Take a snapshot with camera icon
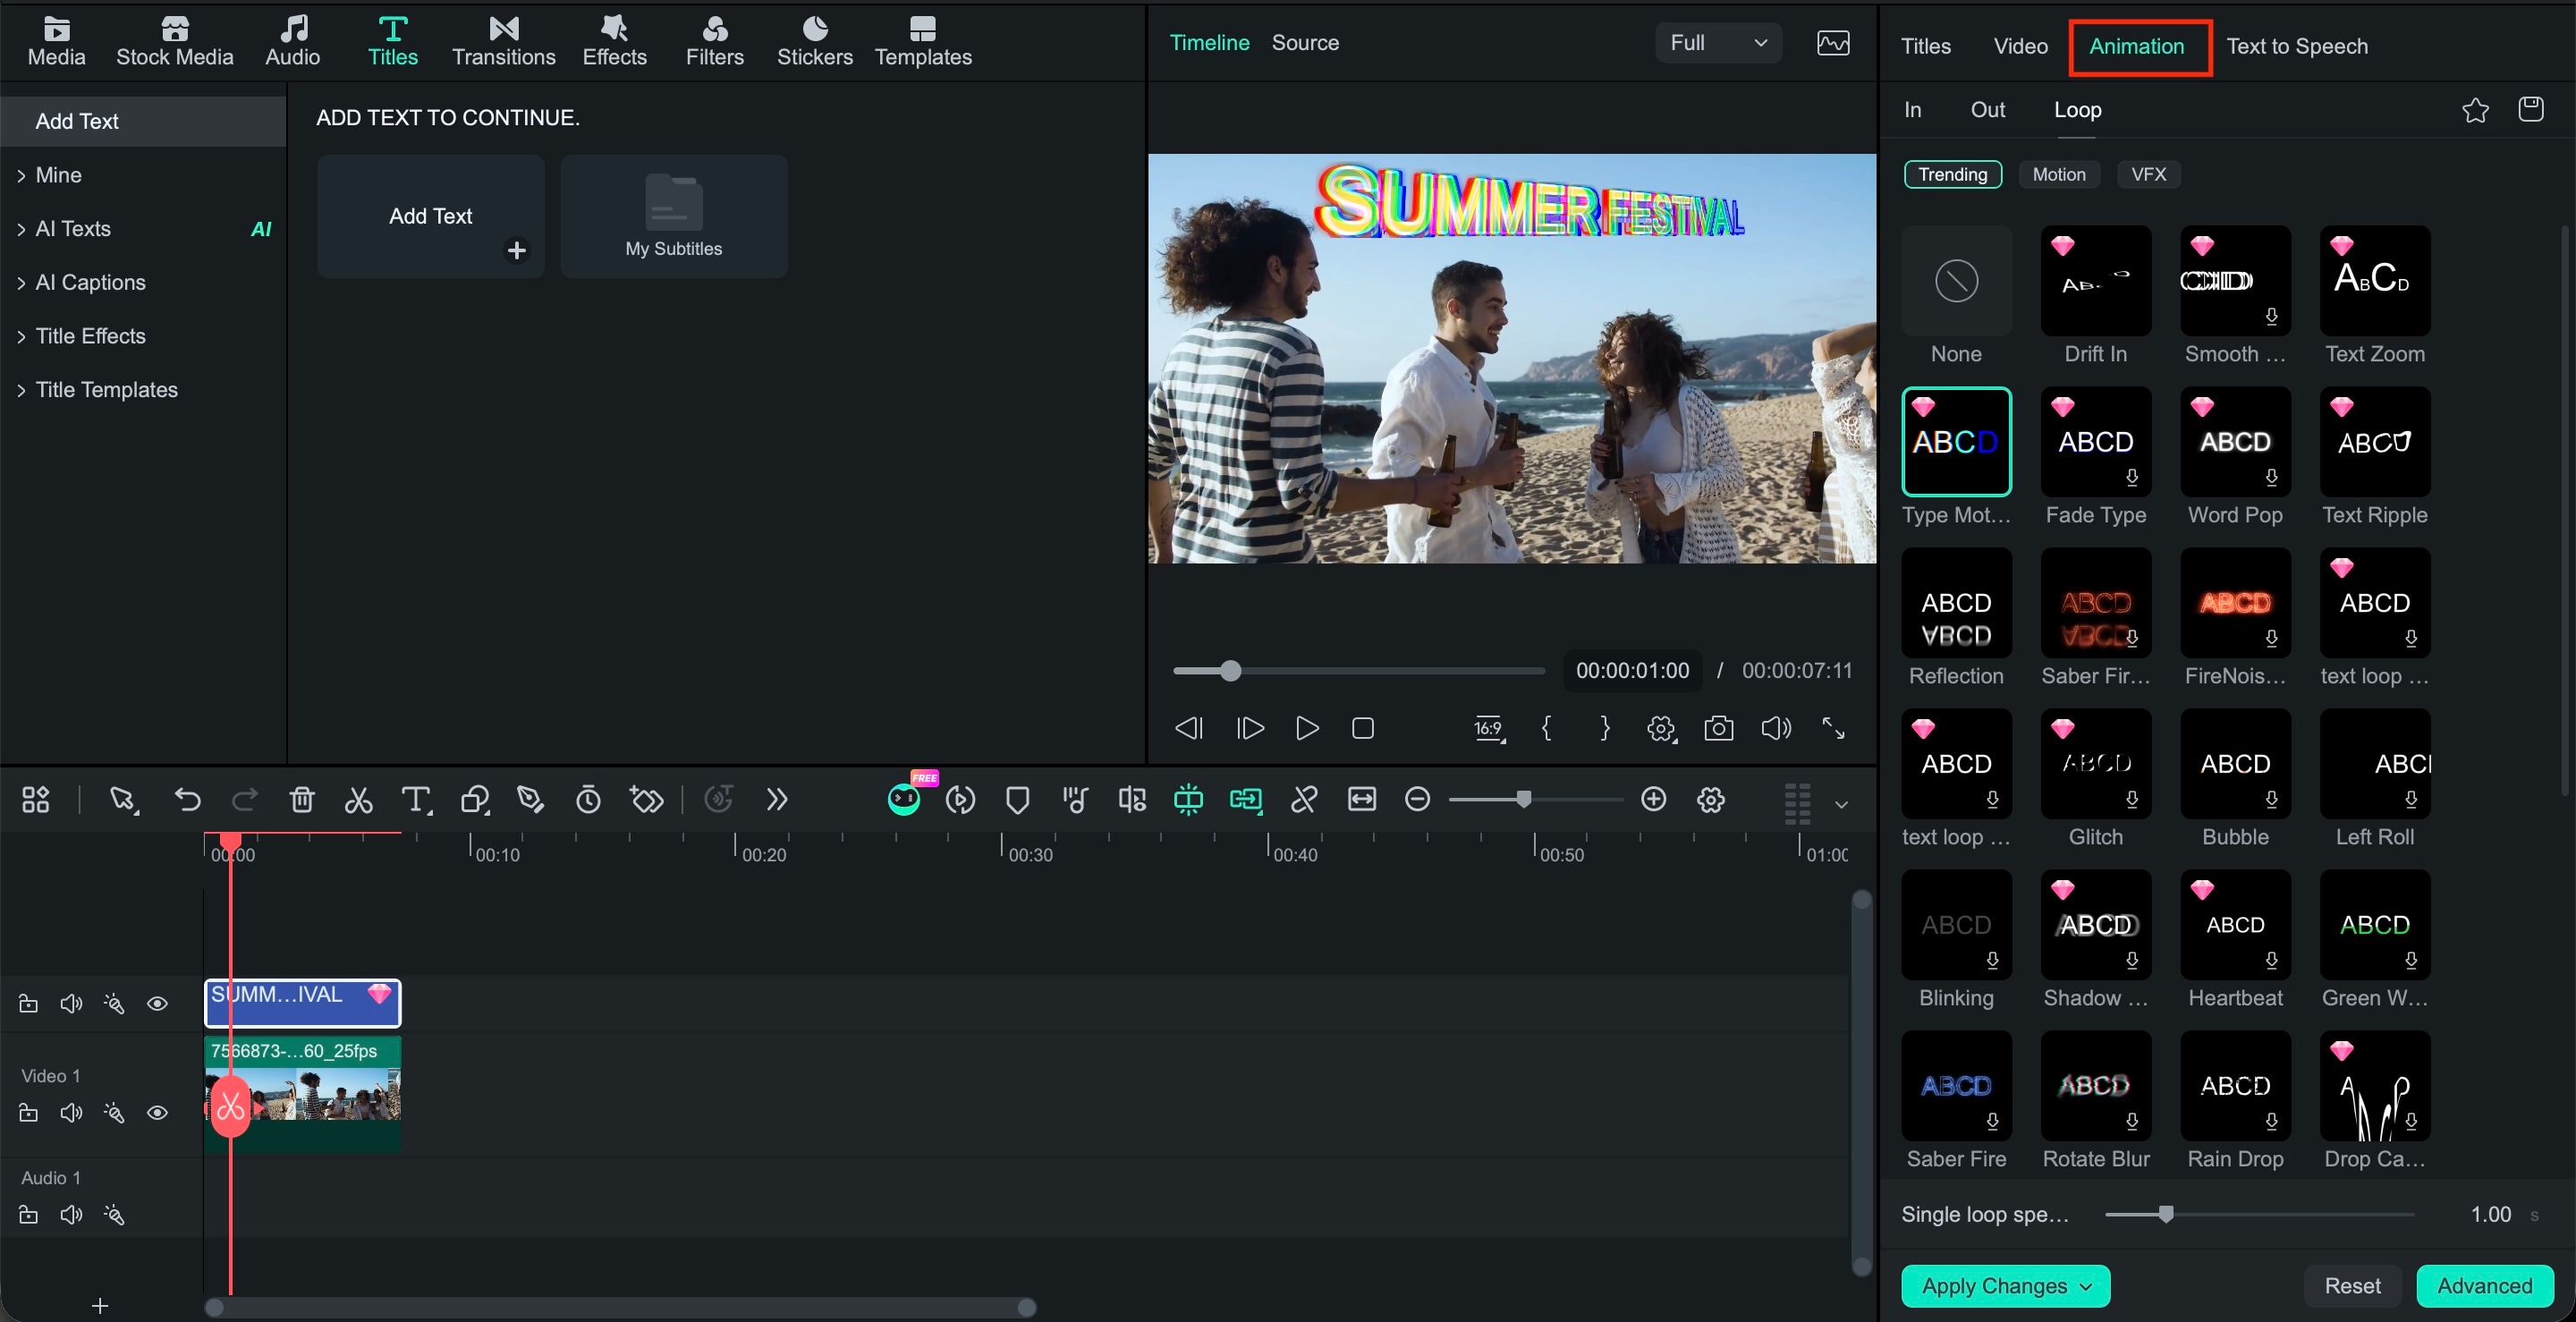2576x1322 pixels. tap(1718, 728)
